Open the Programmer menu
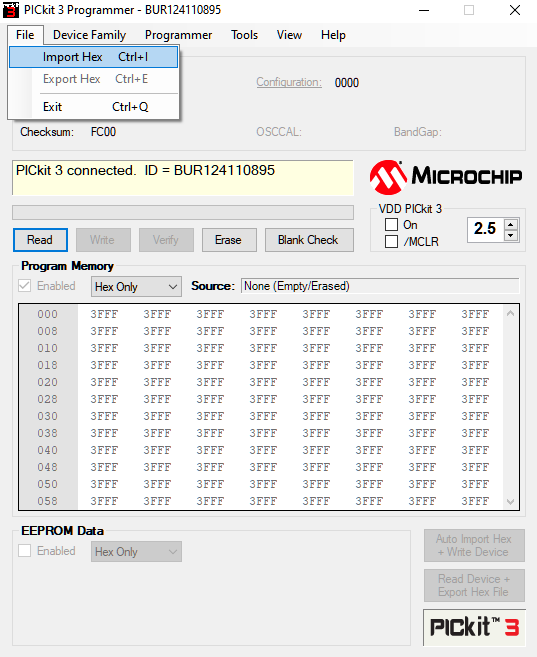The height and width of the screenshot is (657, 537). click(178, 35)
